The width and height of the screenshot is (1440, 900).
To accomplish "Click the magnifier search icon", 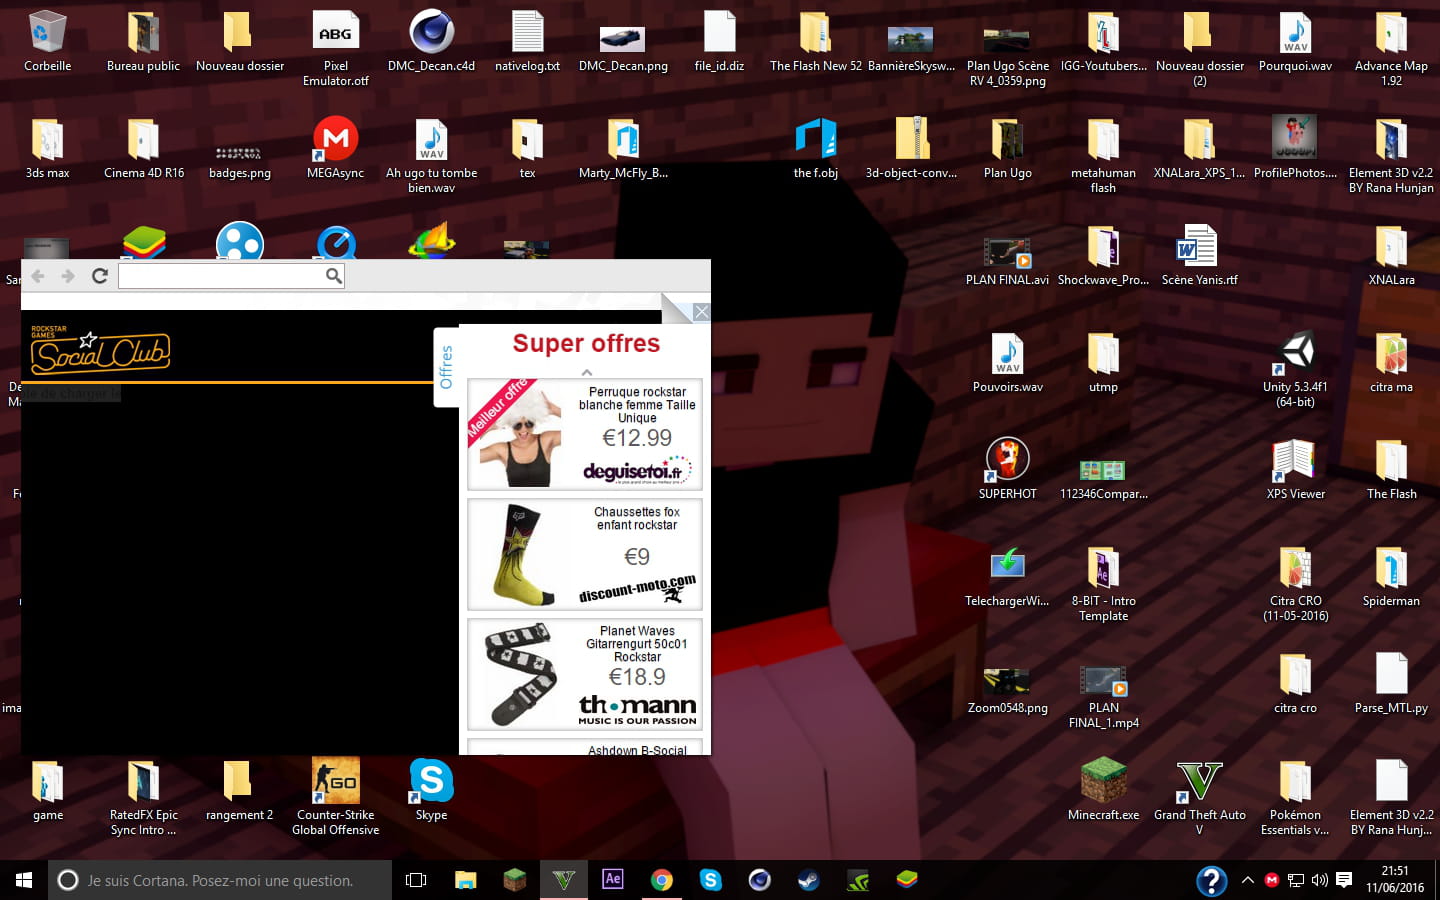I will [334, 276].
